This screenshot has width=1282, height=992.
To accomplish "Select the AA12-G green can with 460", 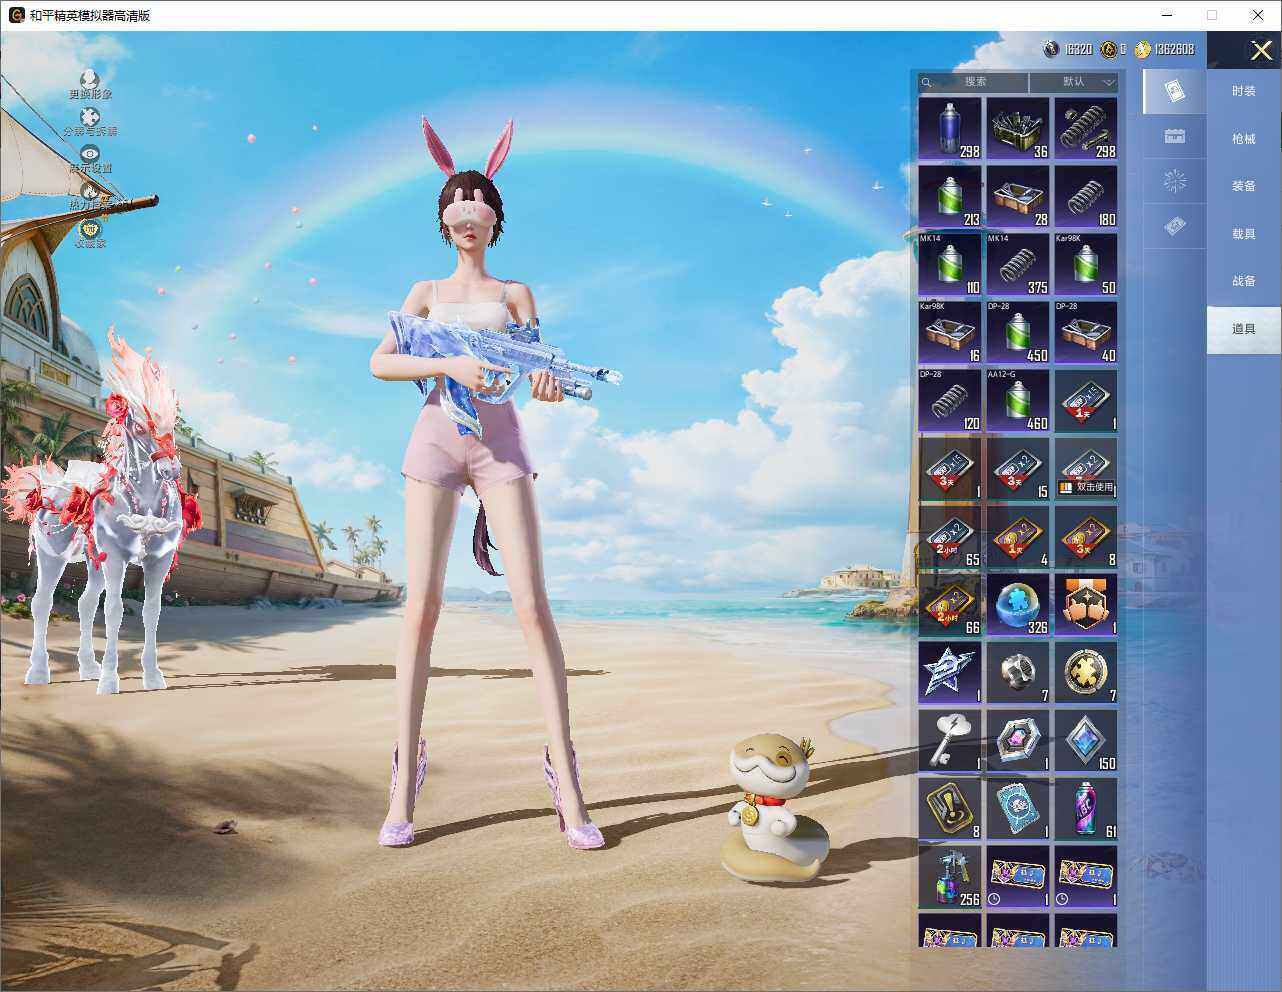I will point(1018,401).
